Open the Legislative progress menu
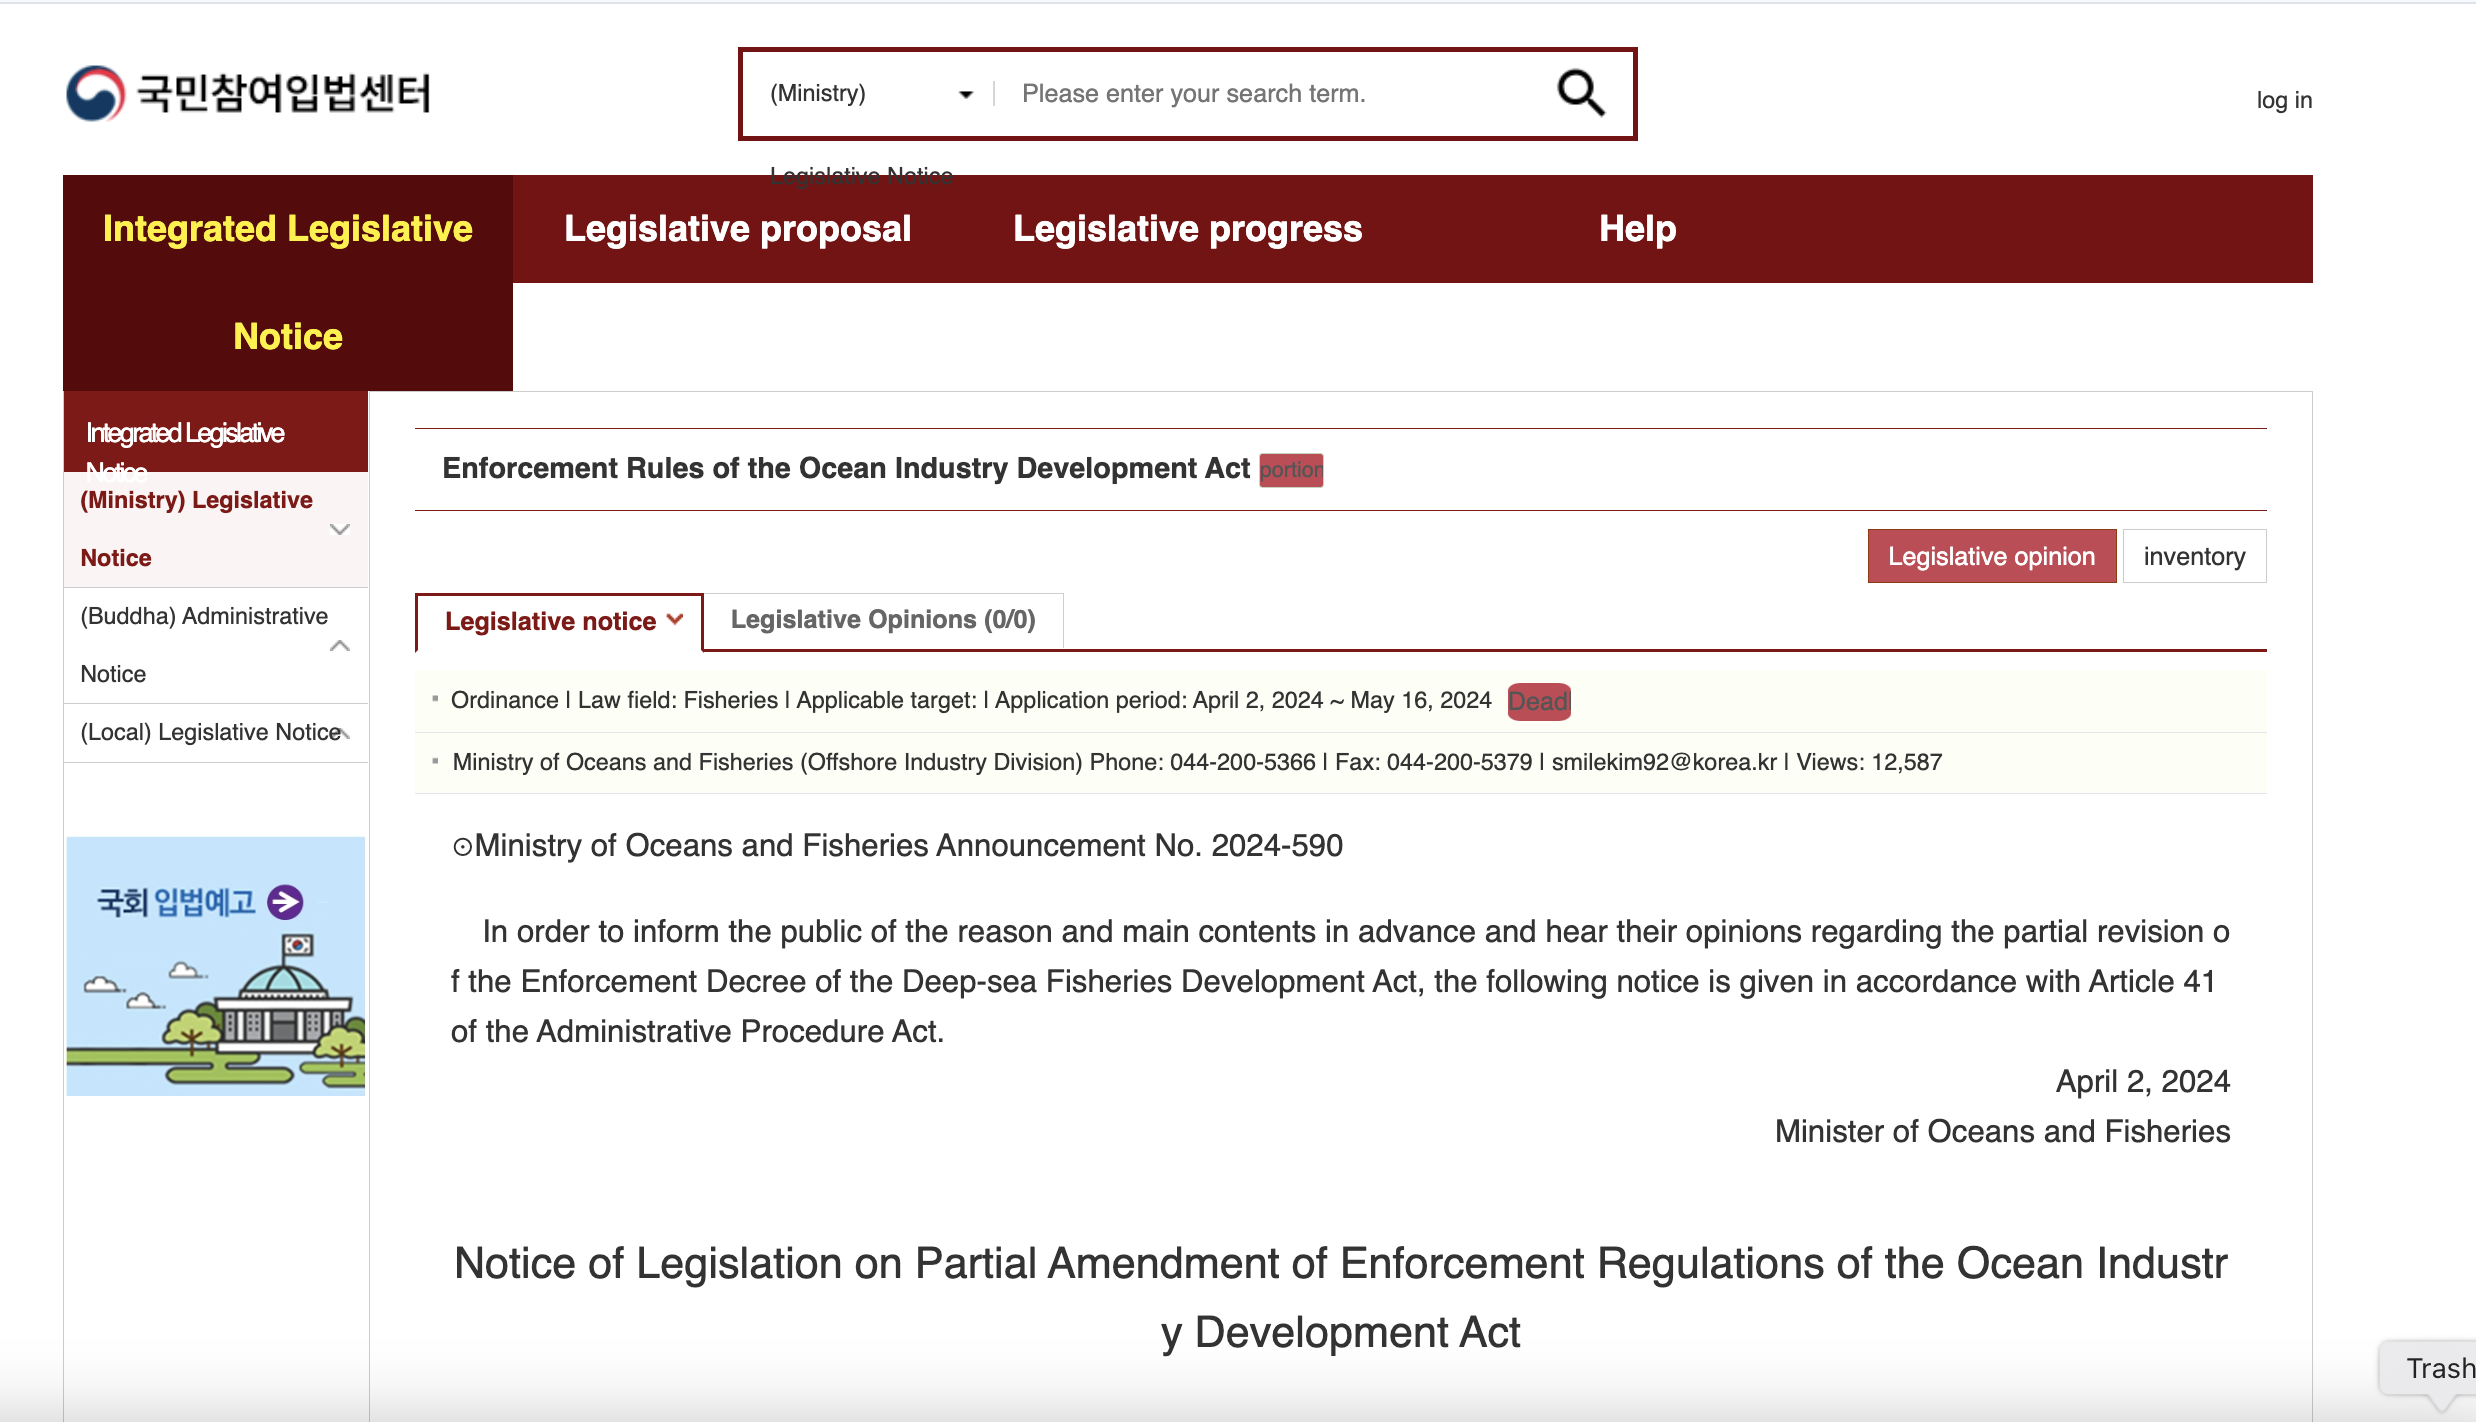This screenshot has width=2476, height=1422. pyautogui.click(x=1187, y=229)
